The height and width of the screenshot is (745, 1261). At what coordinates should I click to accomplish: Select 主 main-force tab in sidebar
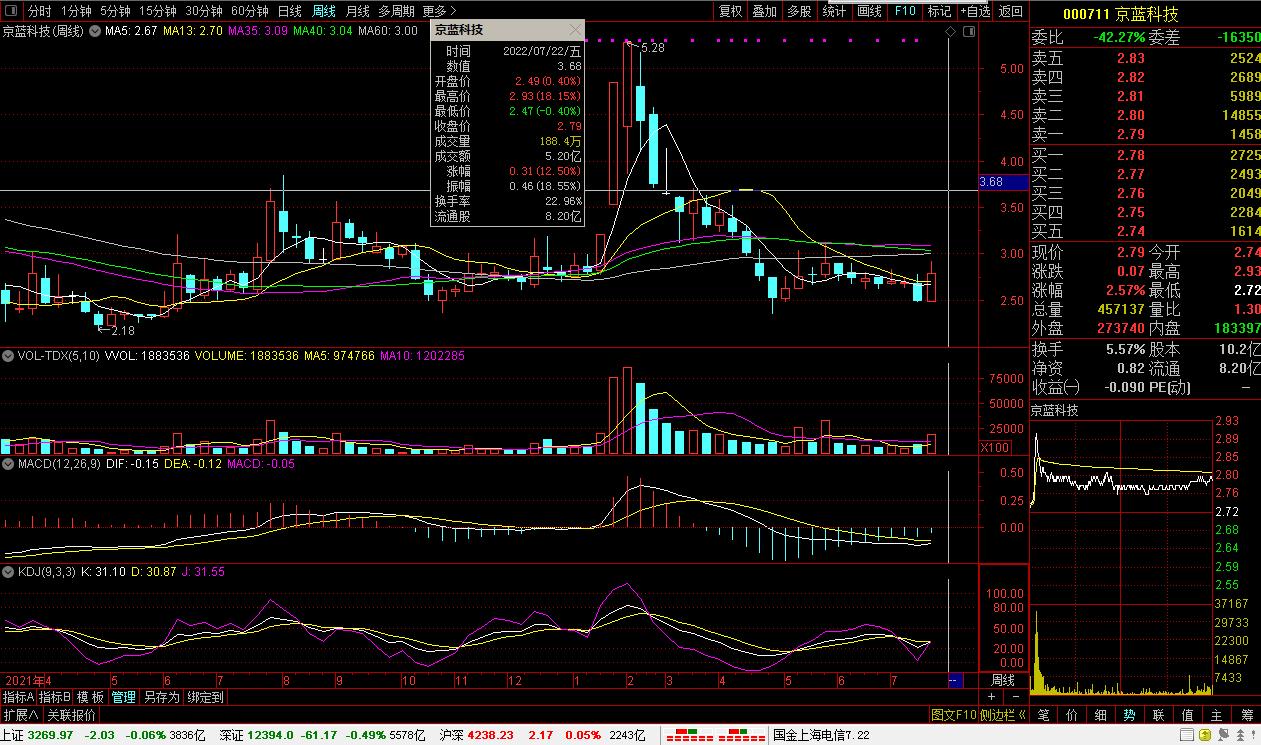pos(1217,715)
